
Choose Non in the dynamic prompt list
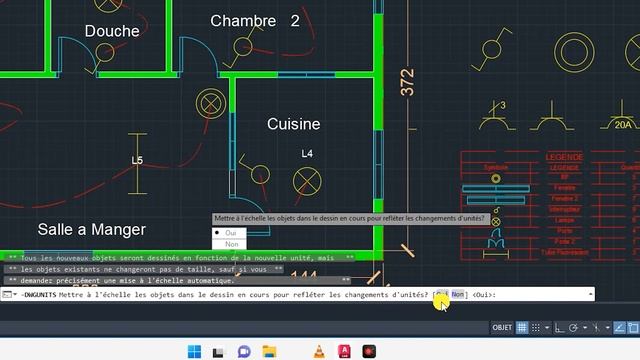pos(229,244)
